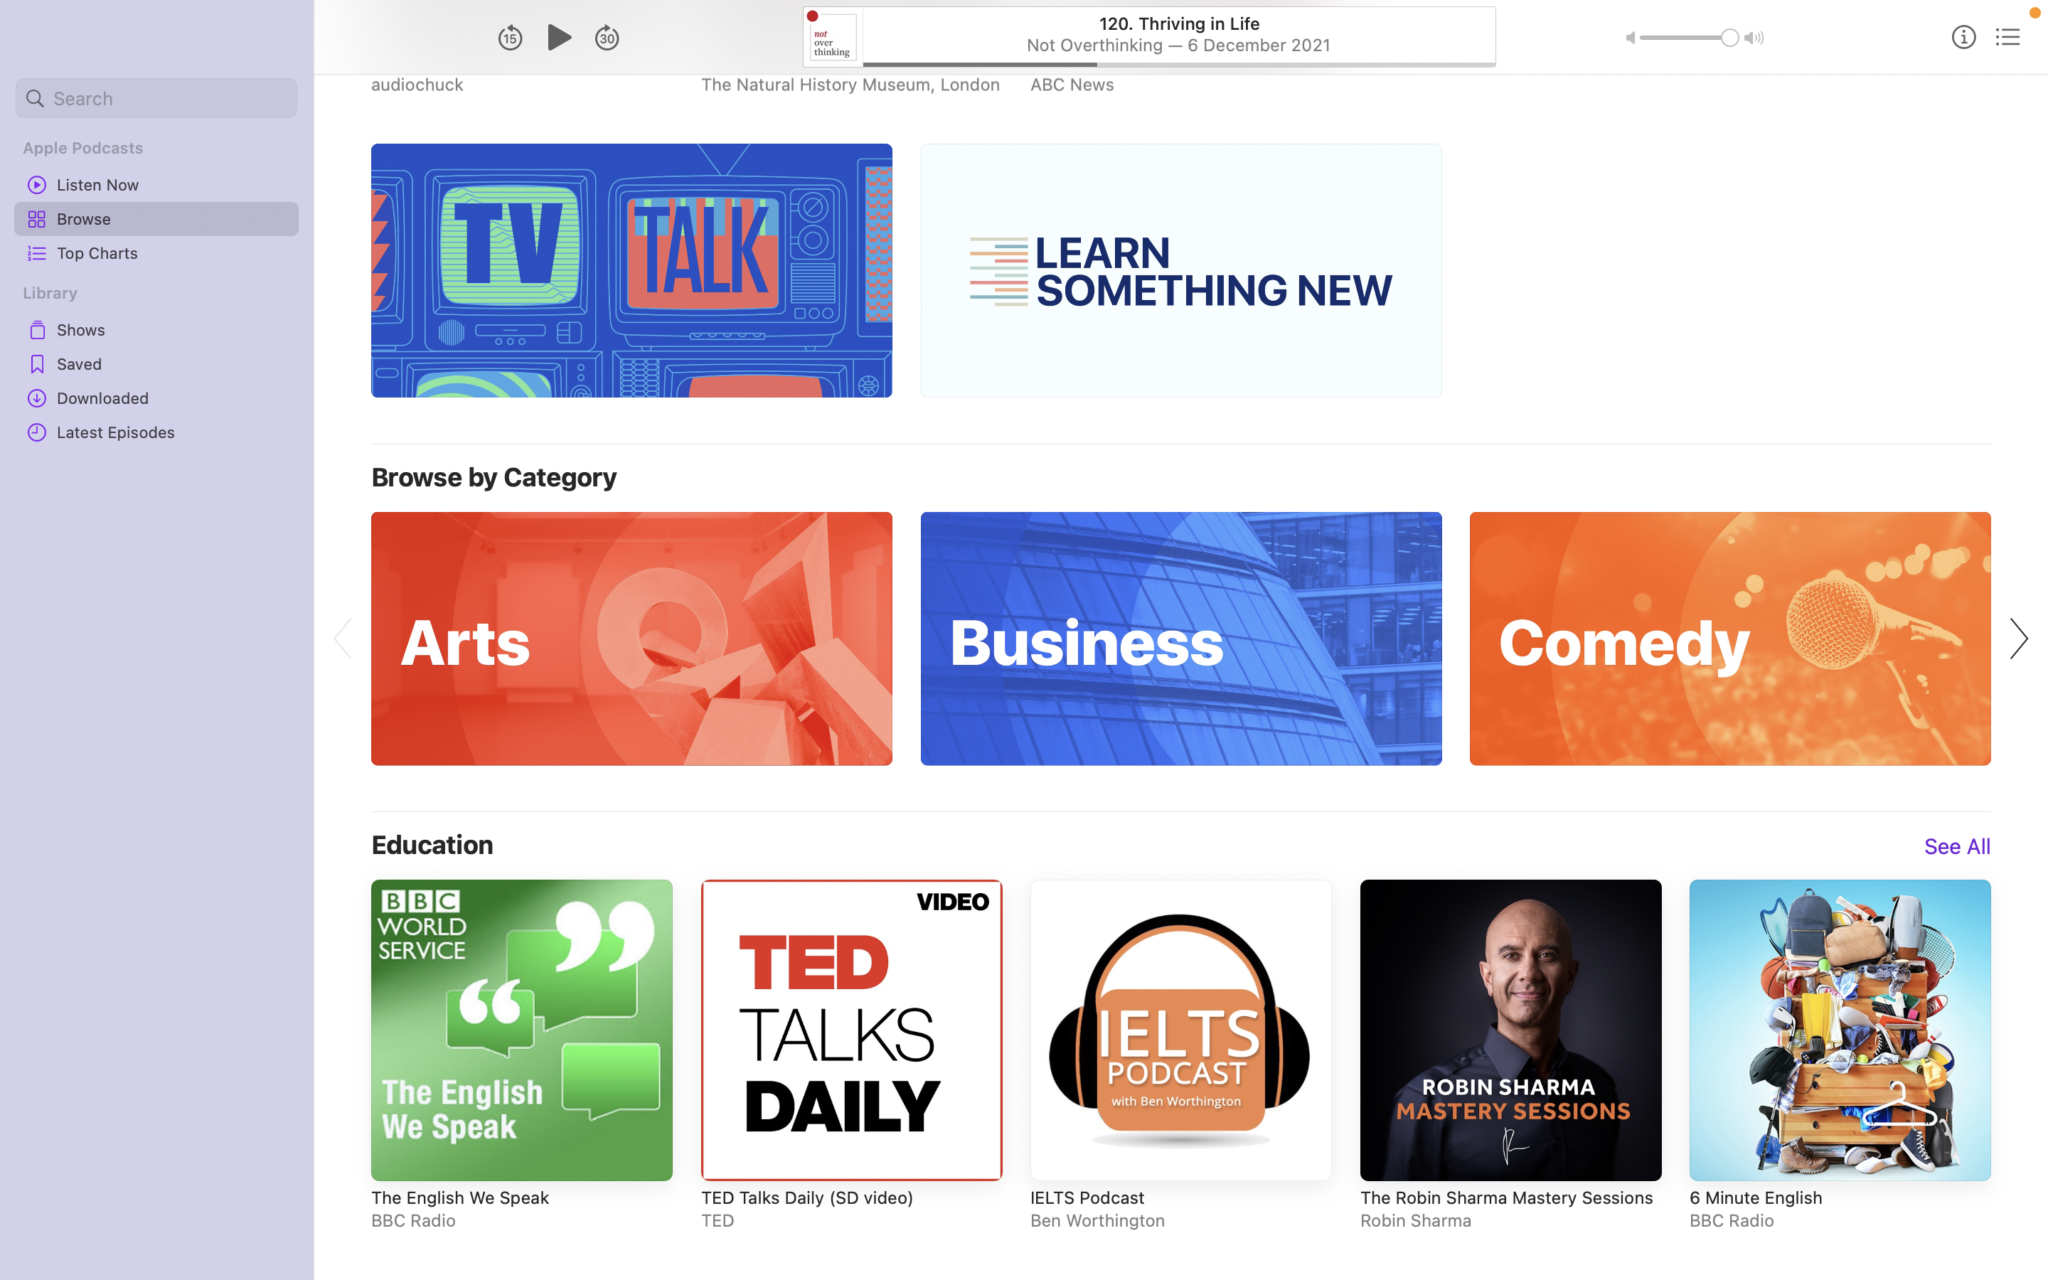Viewport: 2048px width, 1280px height.
Task: Click Not Overthinking artwork in the player
Action: point(832,37)
